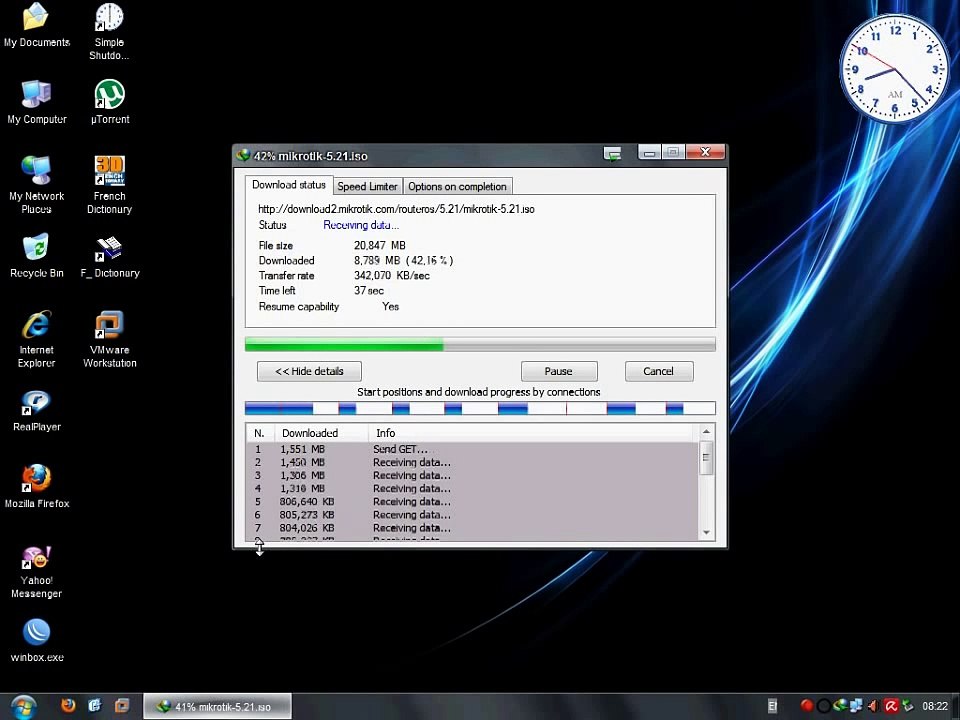Click the black circle tray icon
Viewport: 960px width, 720px height.
pos(823,706)
